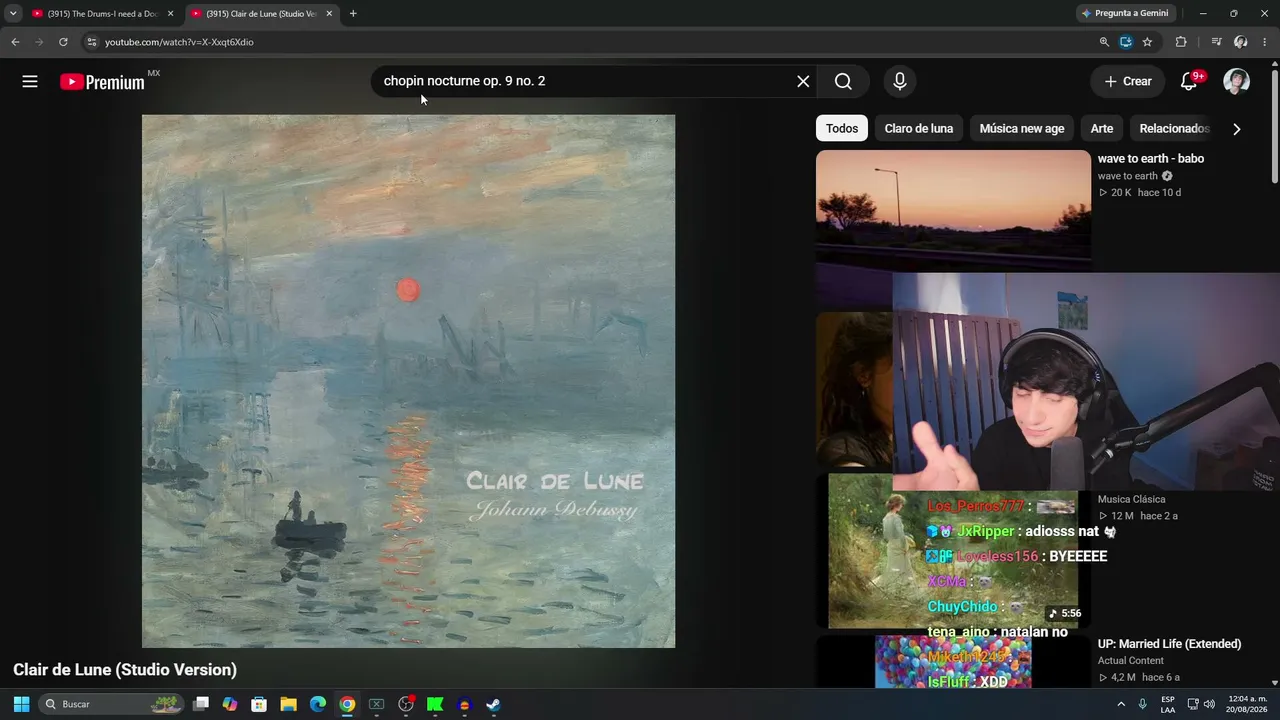Image resolution: width=1280 pixels, height=720 pixels.
Task: Open zoom control in address bar
Action: pos(1104,42)
